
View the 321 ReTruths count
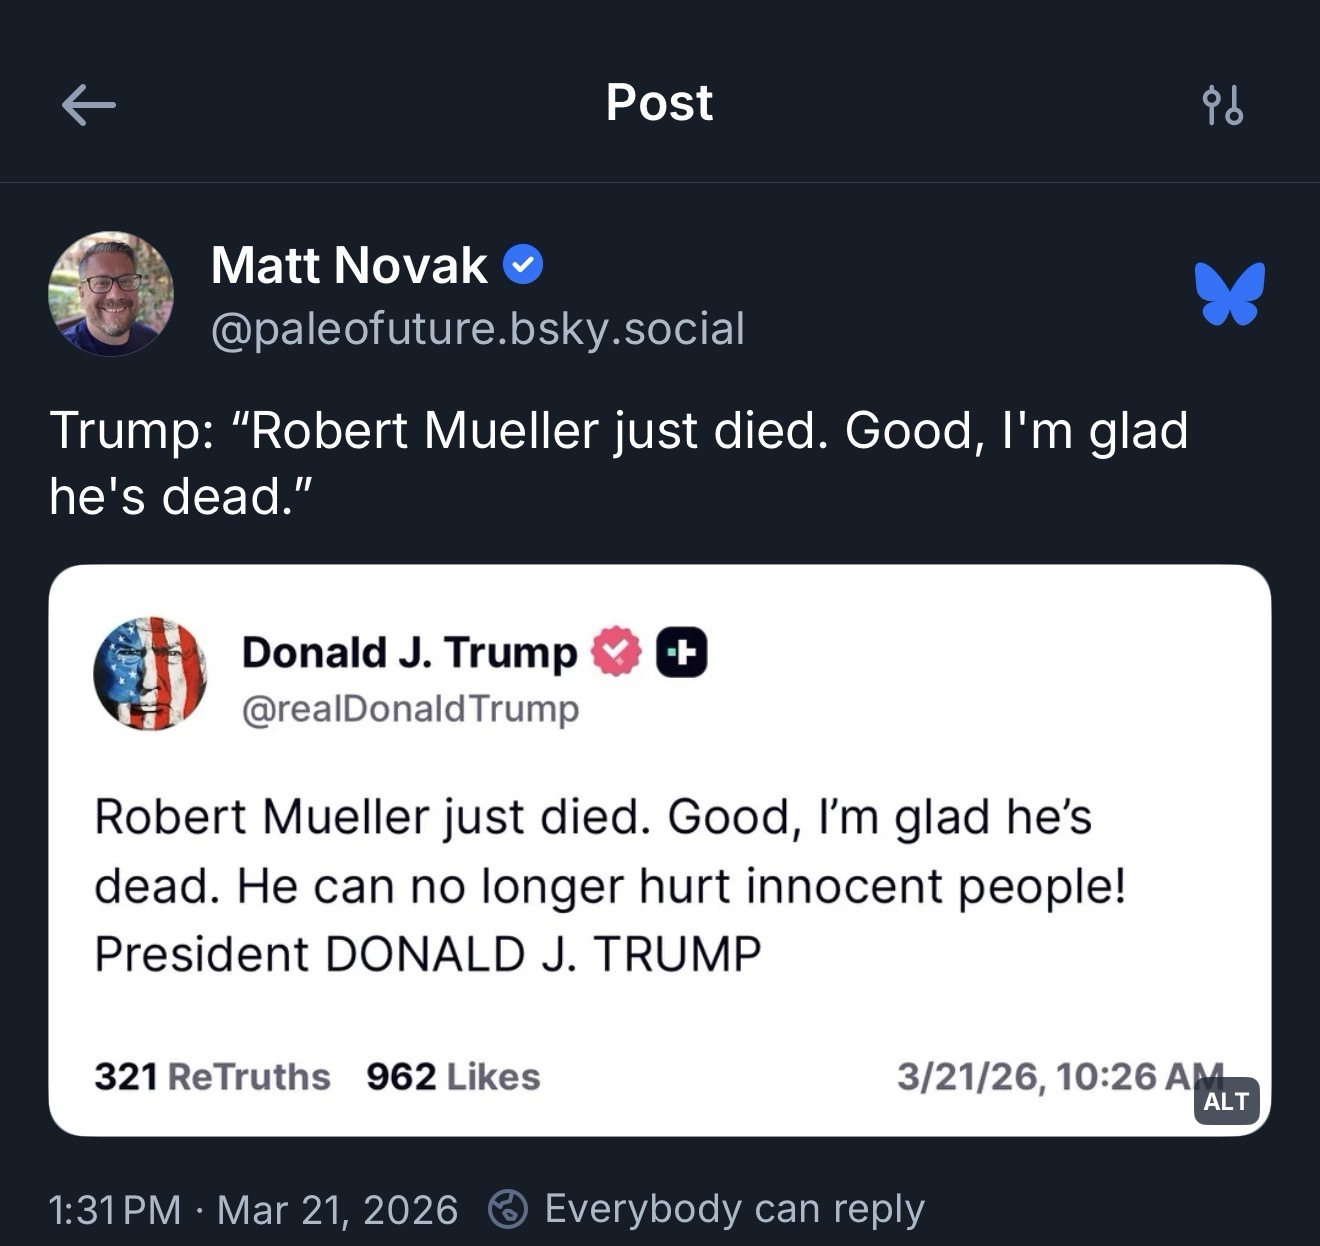click(x=212, y=1077)
